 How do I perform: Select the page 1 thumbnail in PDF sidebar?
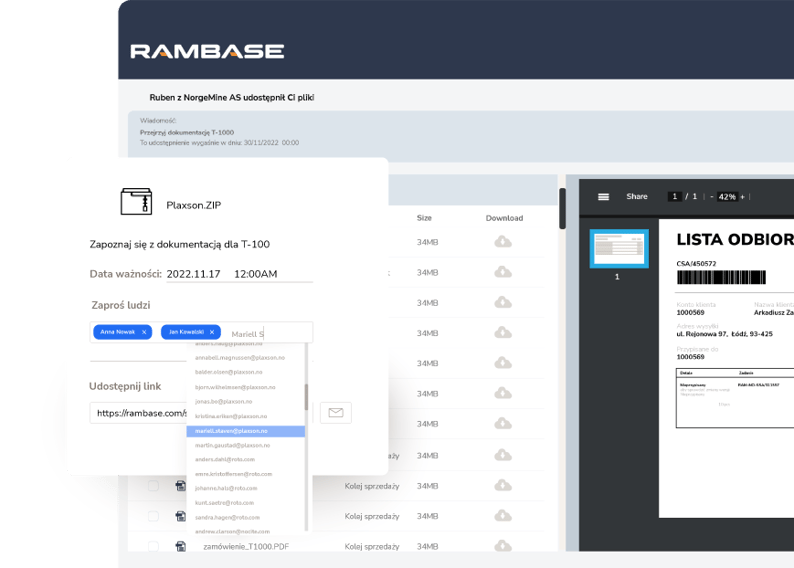619,248
